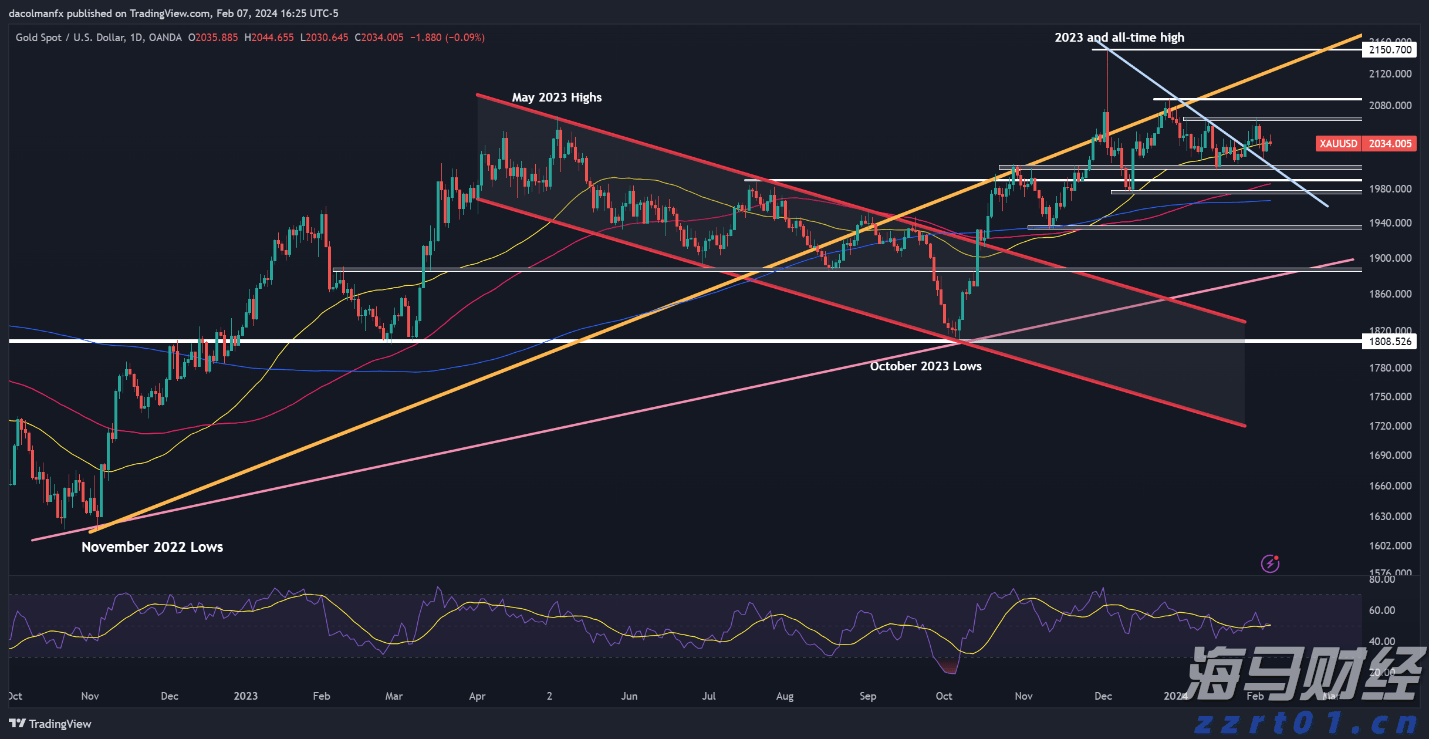1429x739 pixels.
Task: Click the 2080.000 mark on price axis
Action: pos(1390,106)
